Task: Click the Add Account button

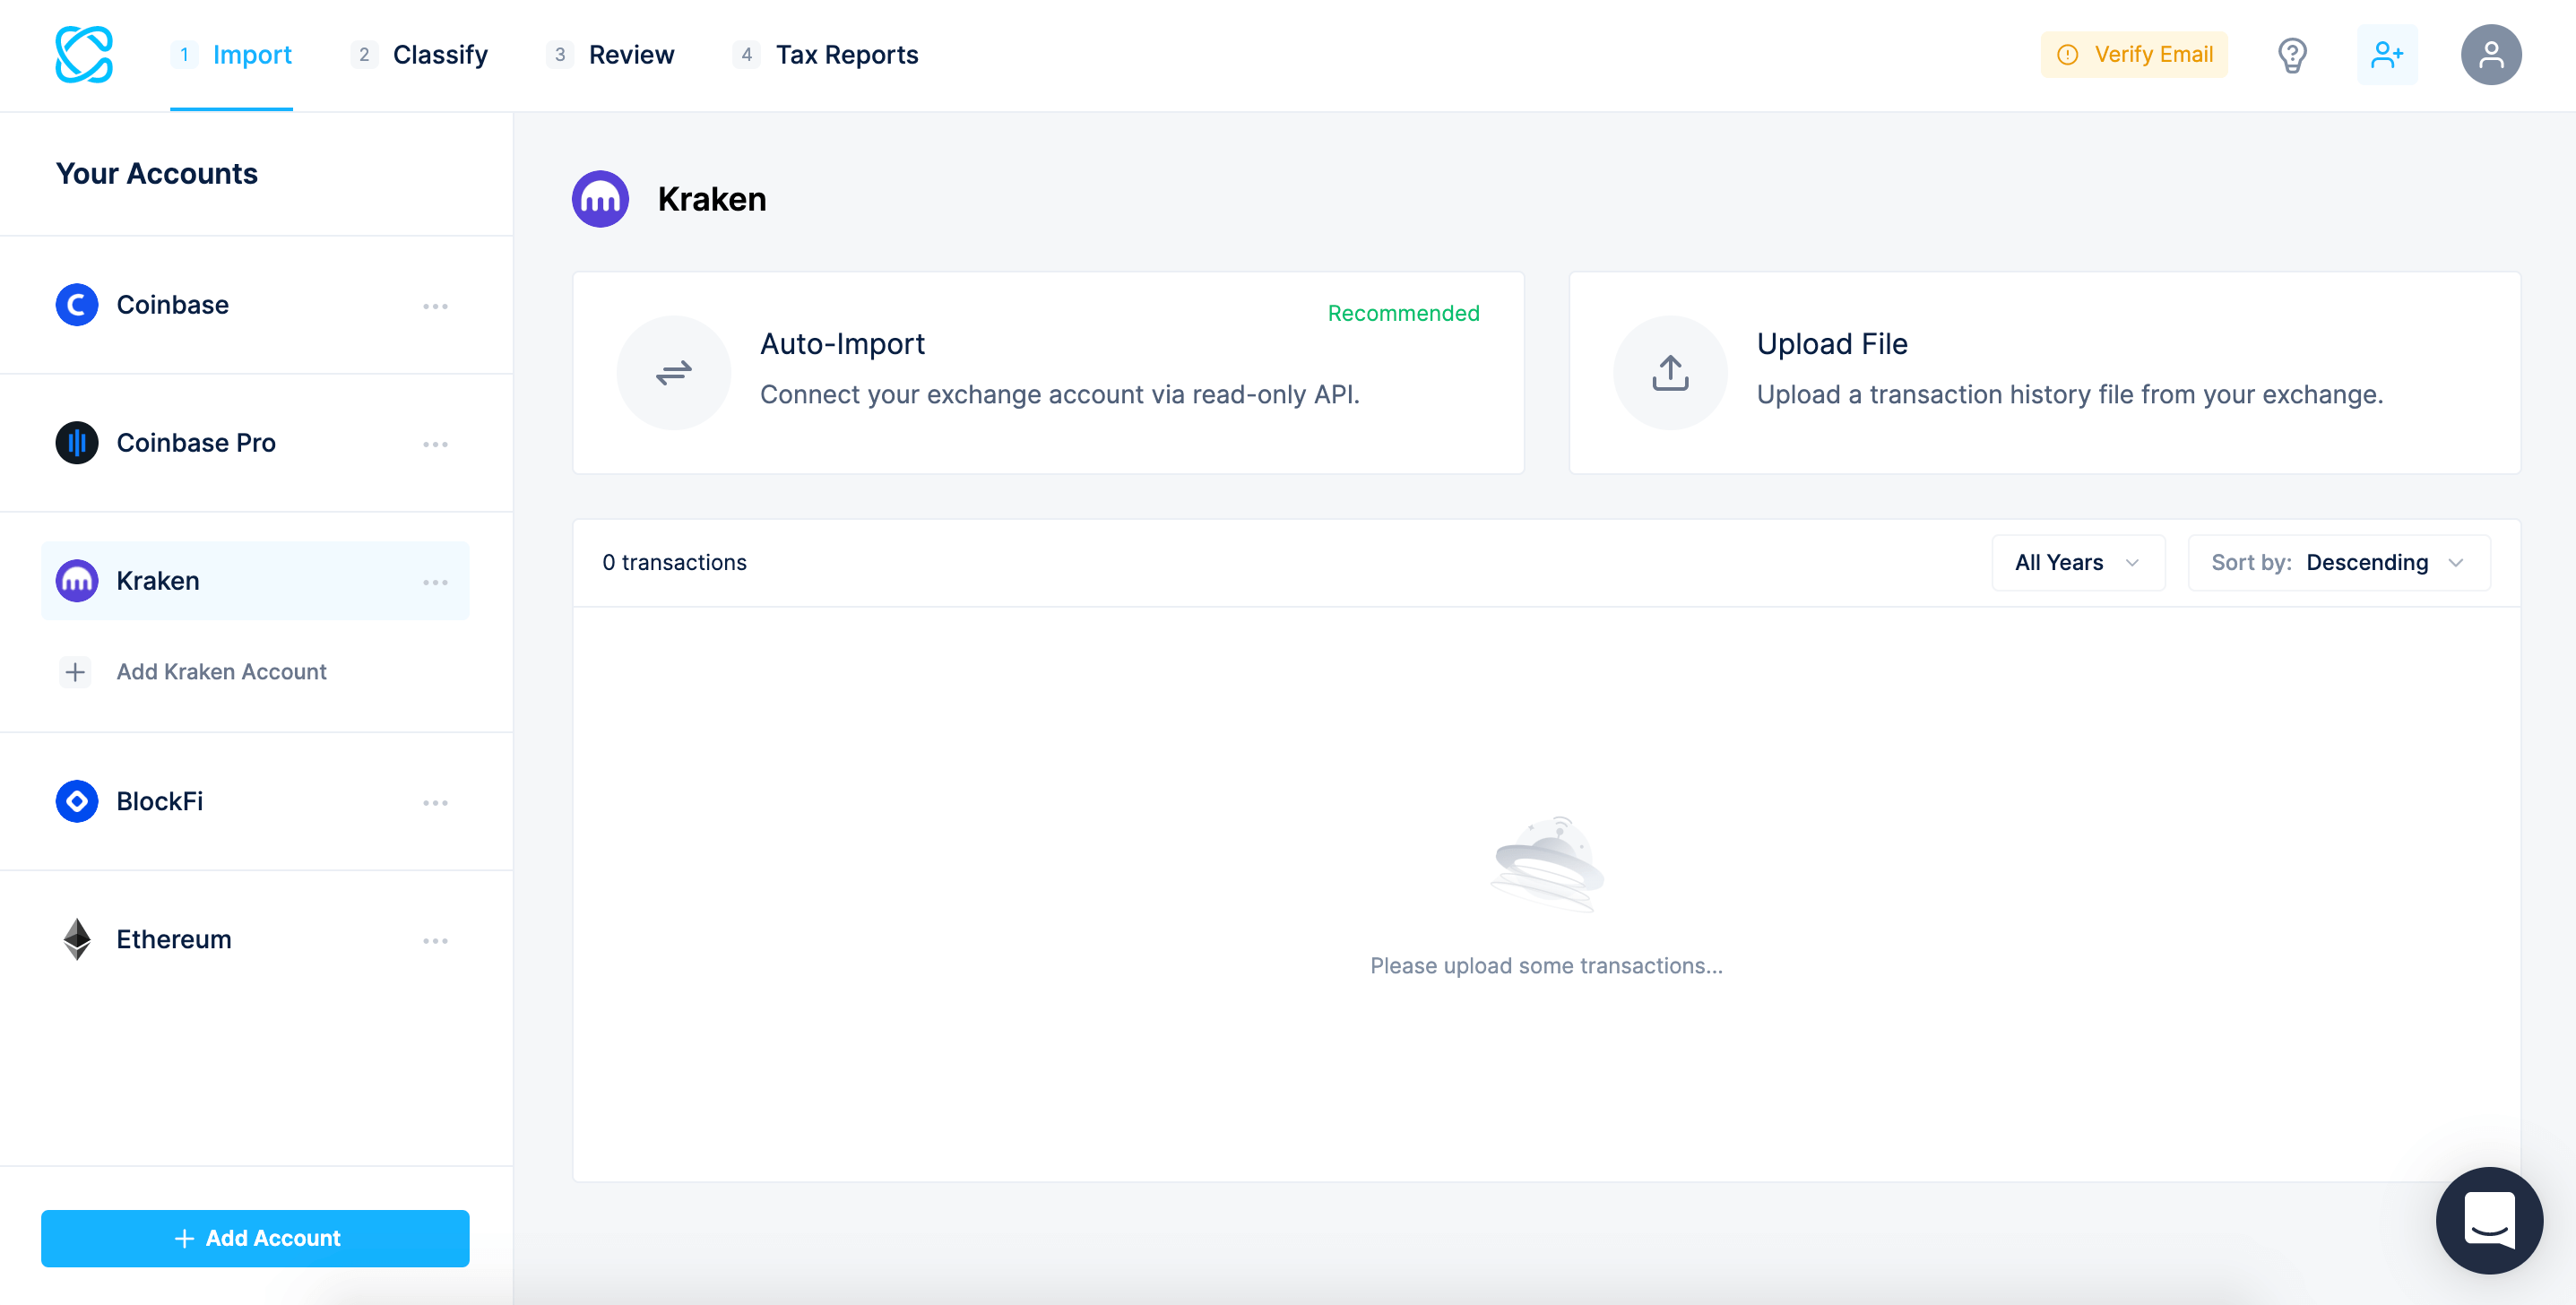Action: [255, 1238]
